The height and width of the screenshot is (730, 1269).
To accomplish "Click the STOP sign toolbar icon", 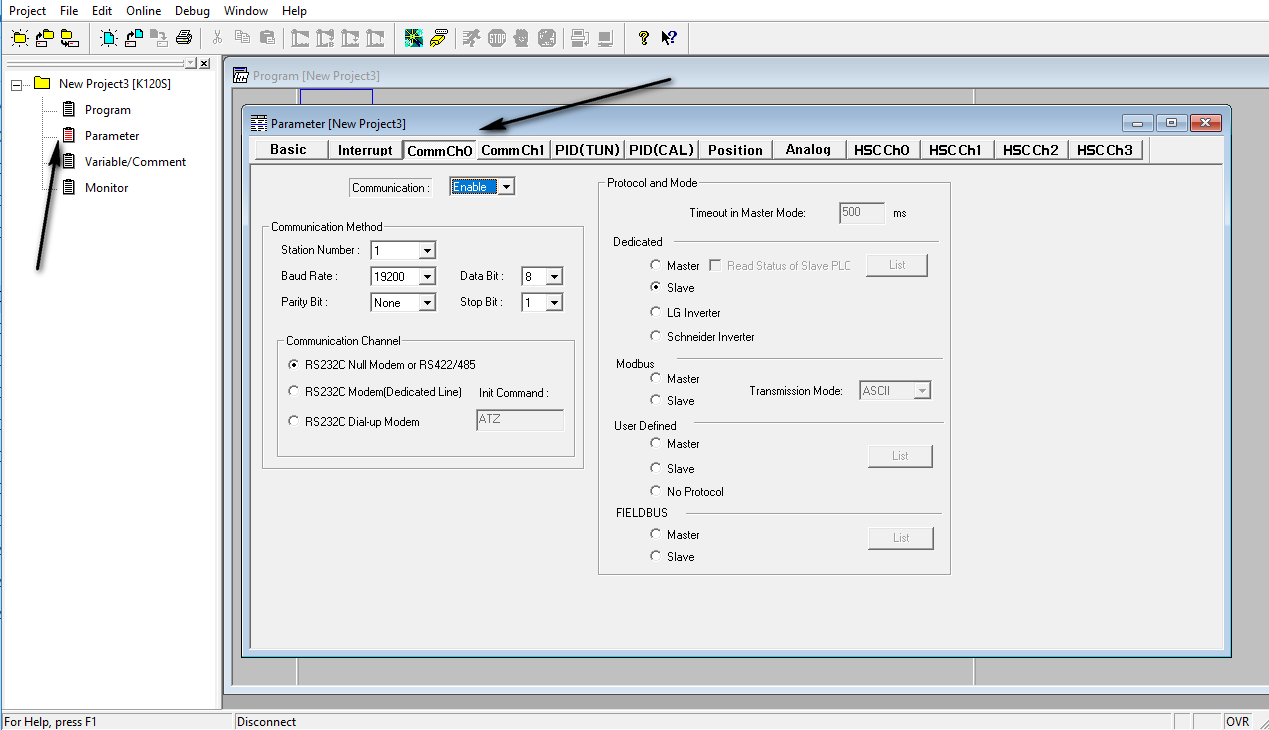I will coord(496,38).
